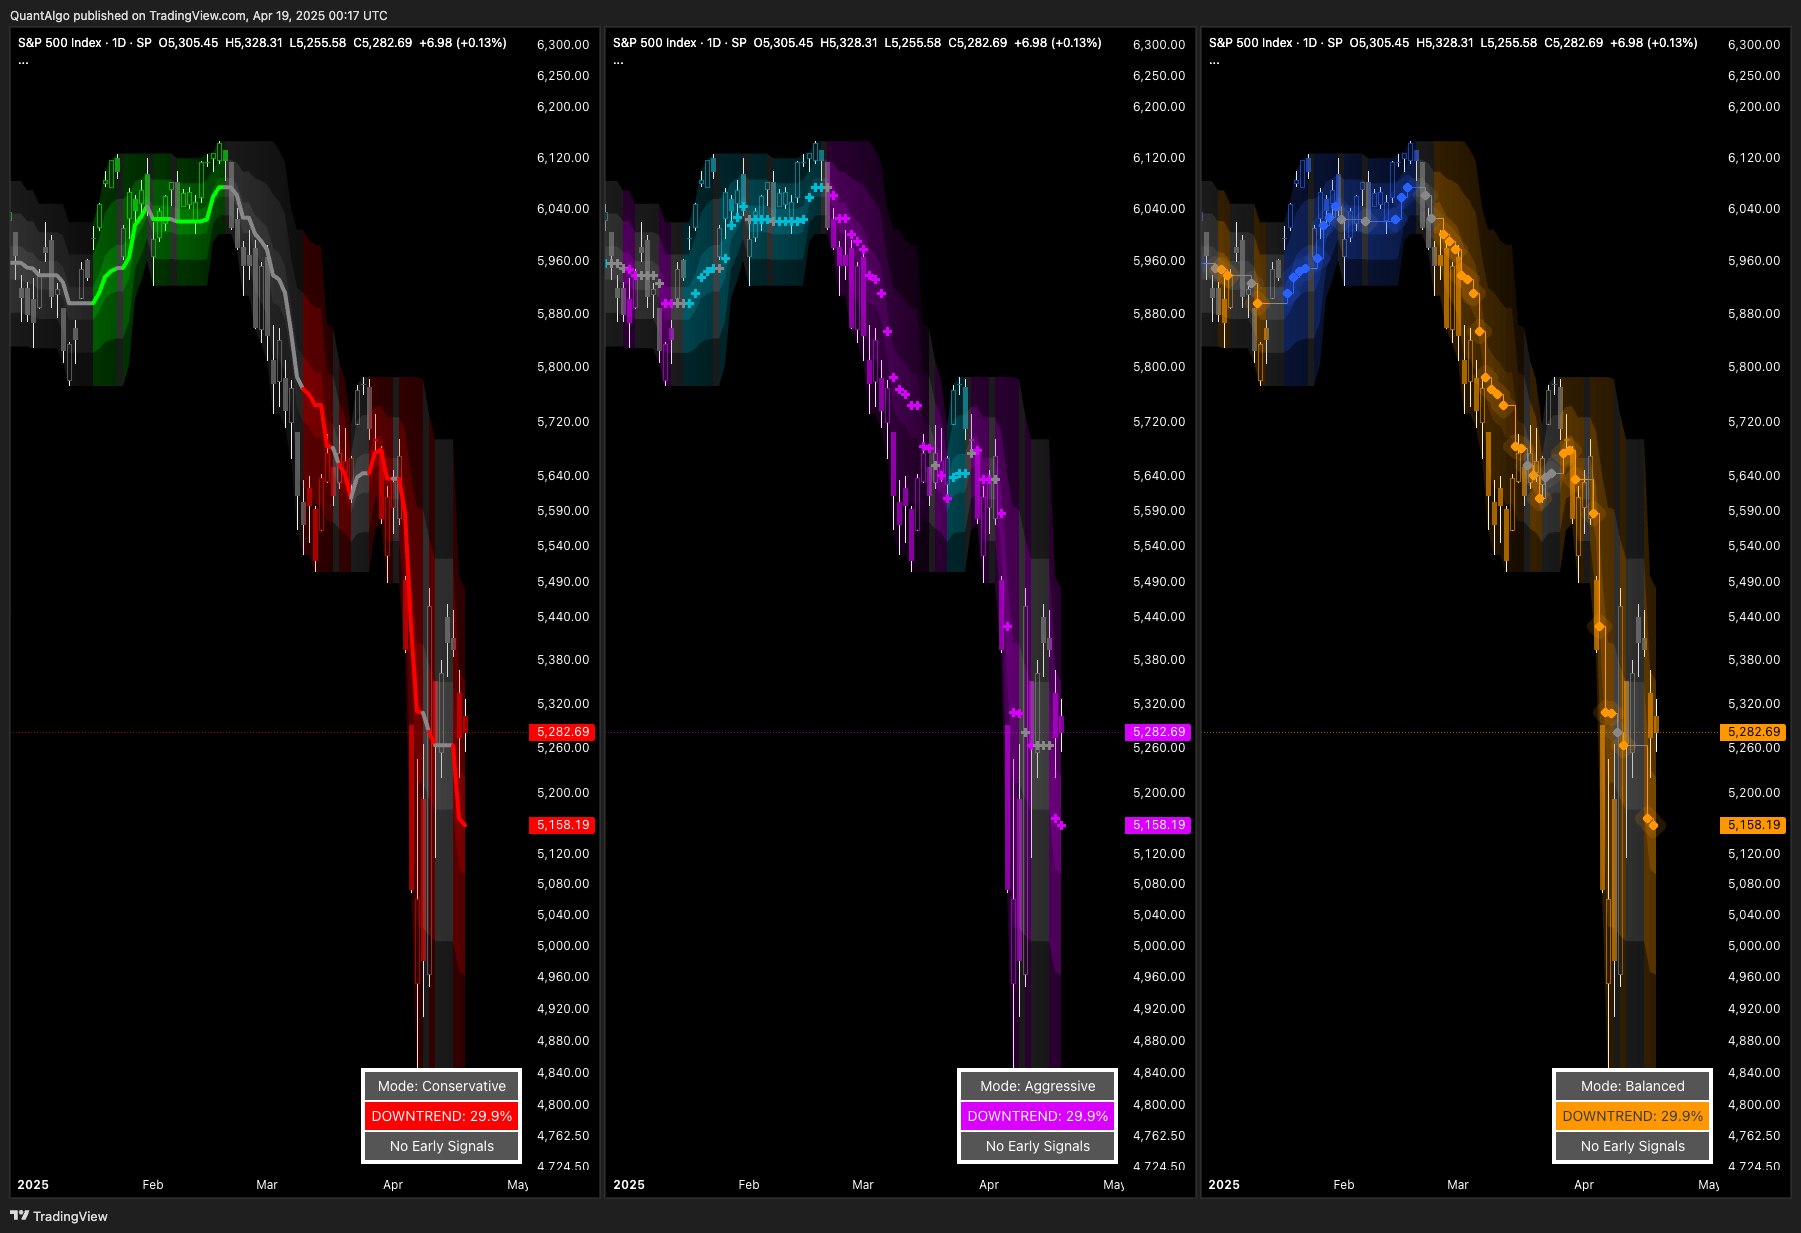Click the magenta 5,158.19 indicator label
1801x1233 pixels.
click(1158, 825)
